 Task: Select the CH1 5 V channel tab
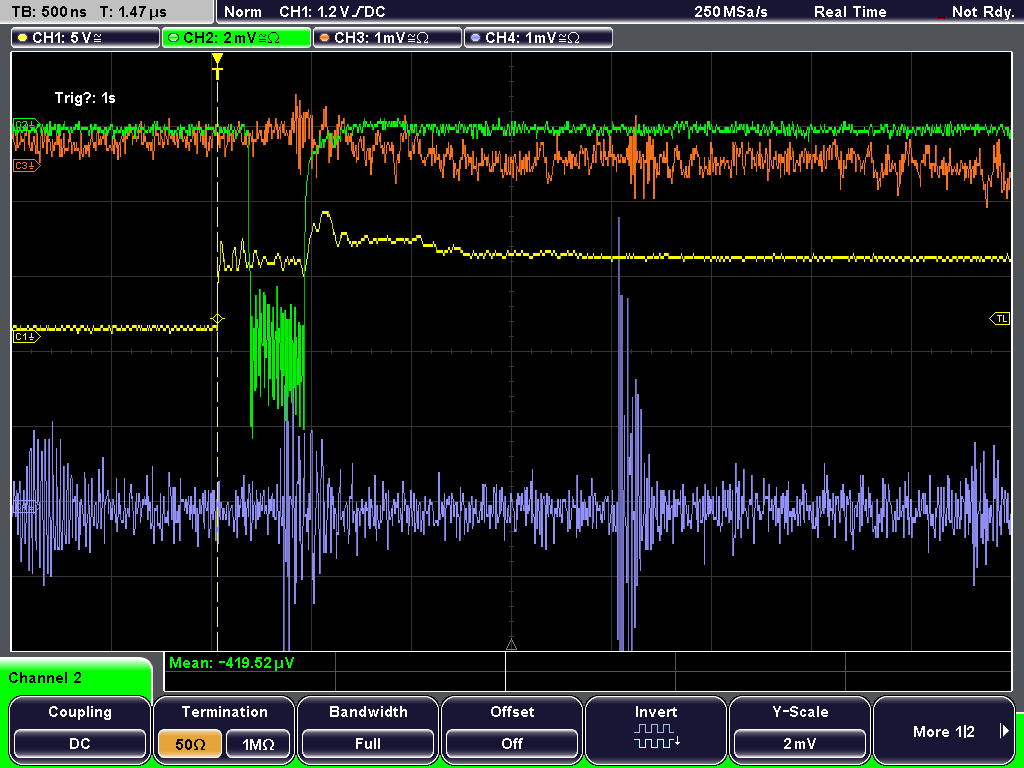(x=86, y=37)
